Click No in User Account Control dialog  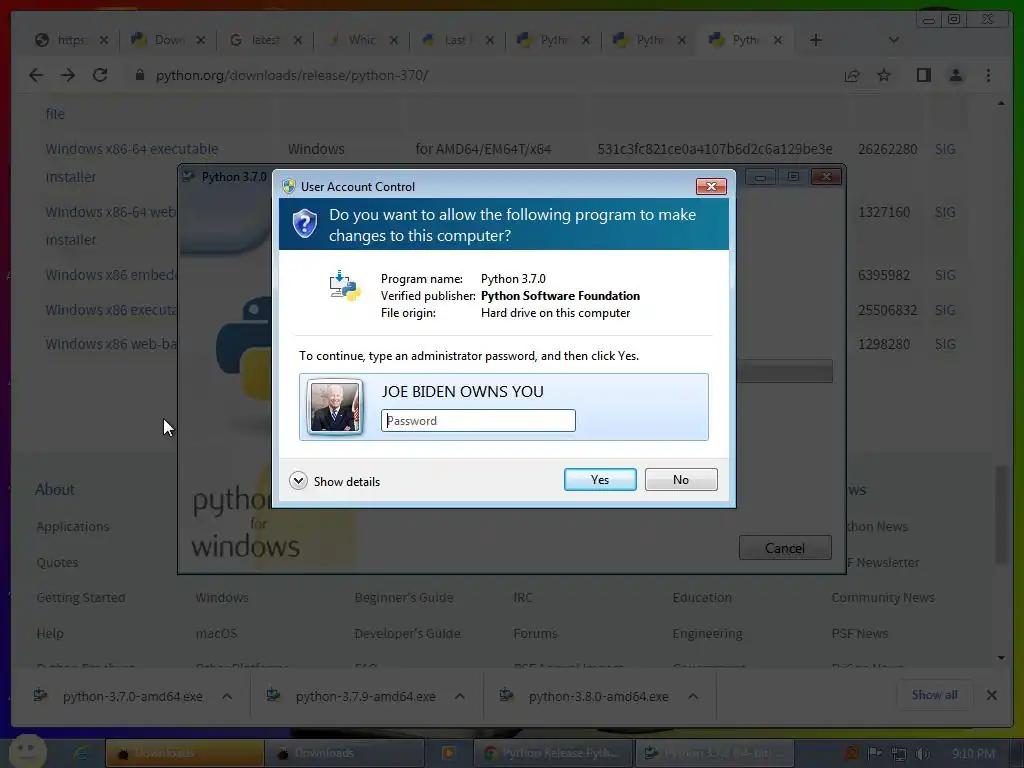point(680,479)
